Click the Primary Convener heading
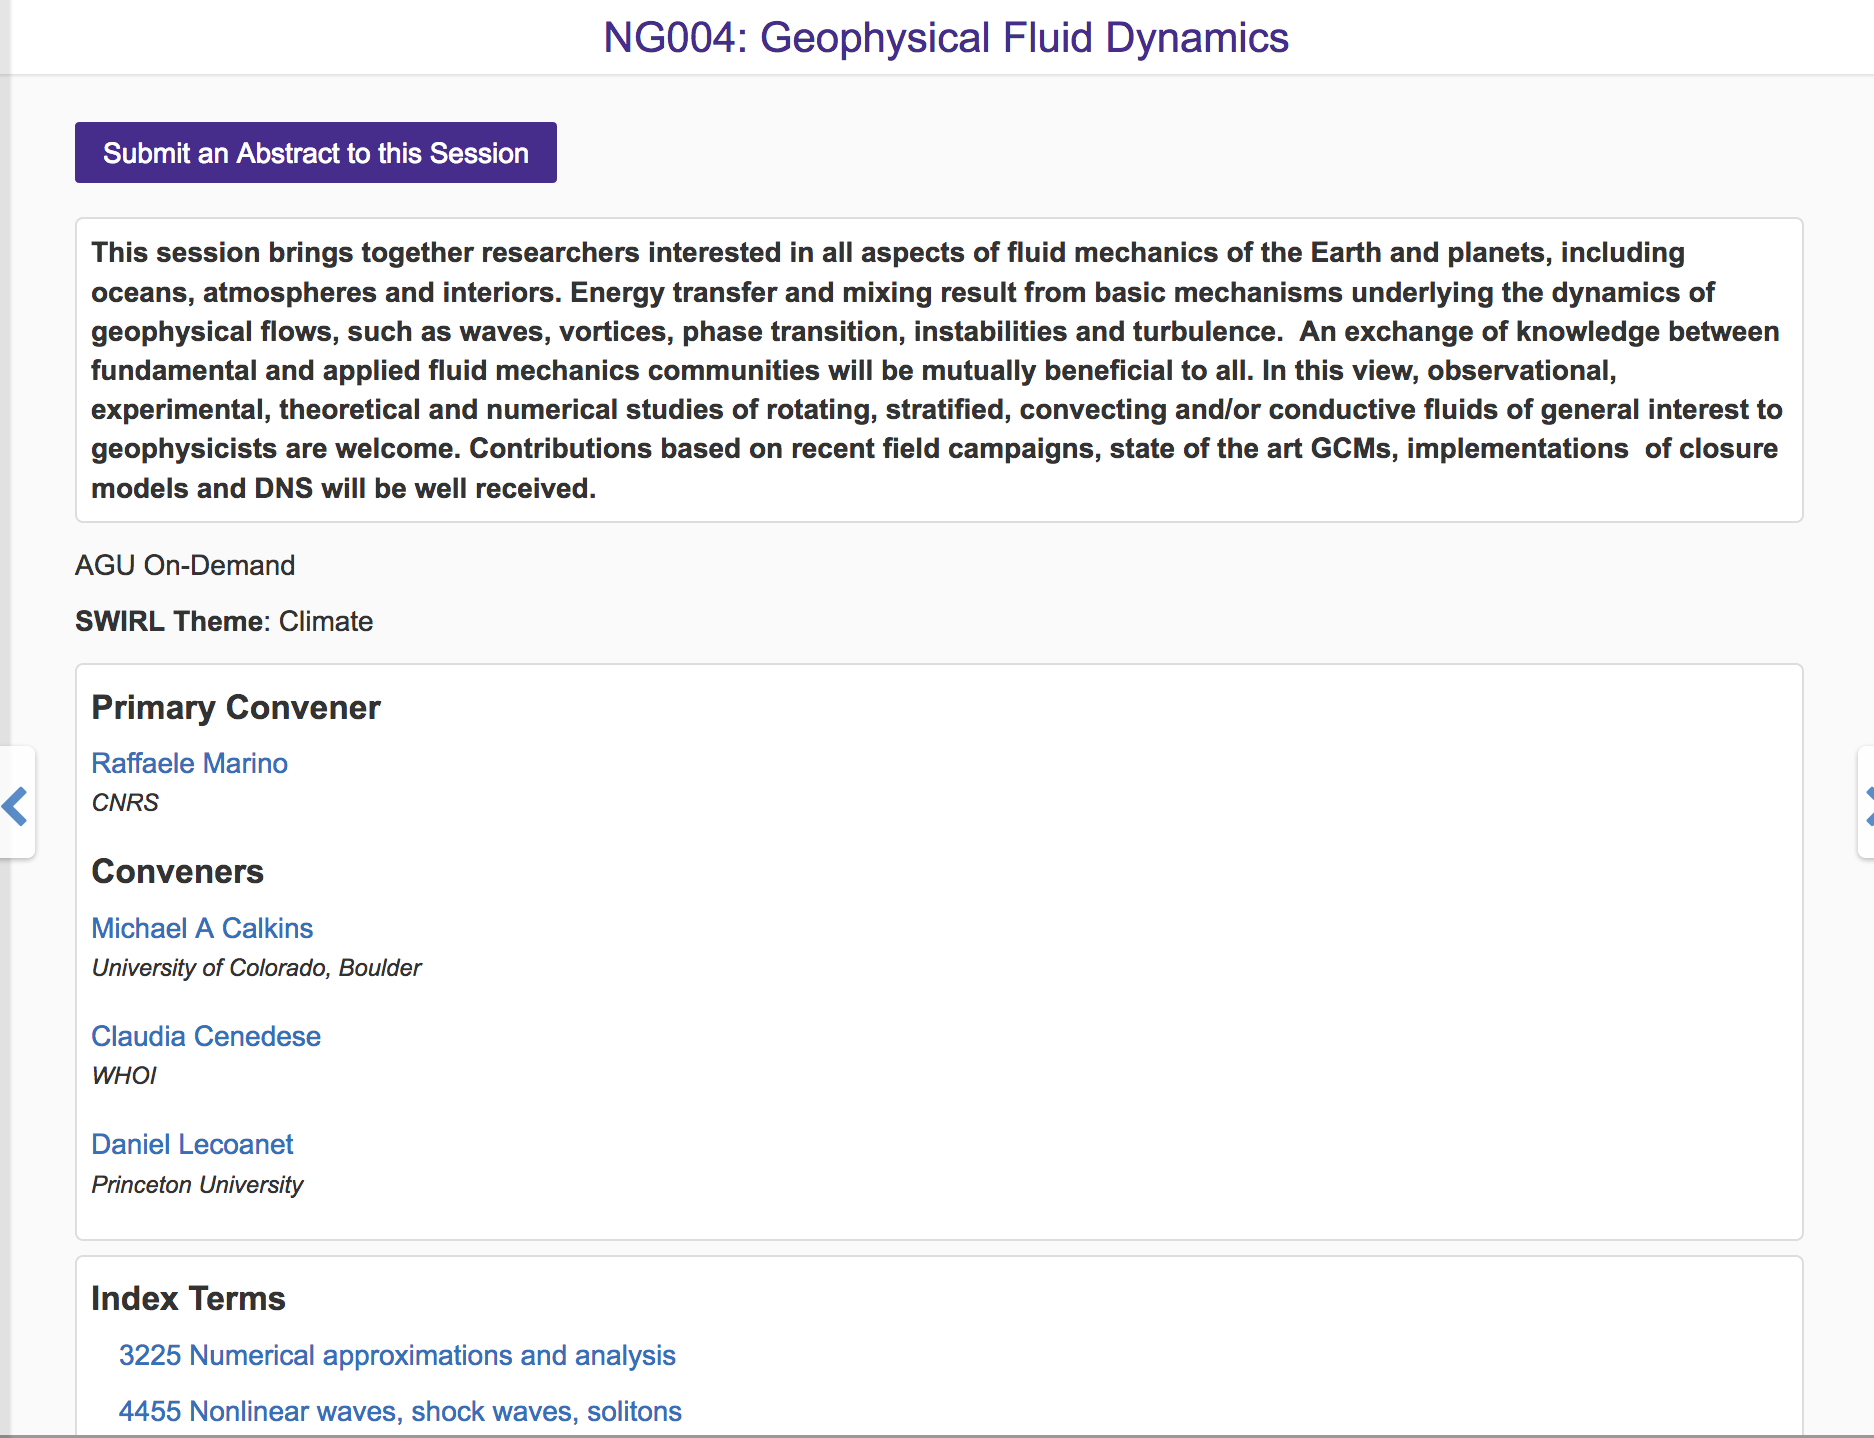 [x=236, y=707]
